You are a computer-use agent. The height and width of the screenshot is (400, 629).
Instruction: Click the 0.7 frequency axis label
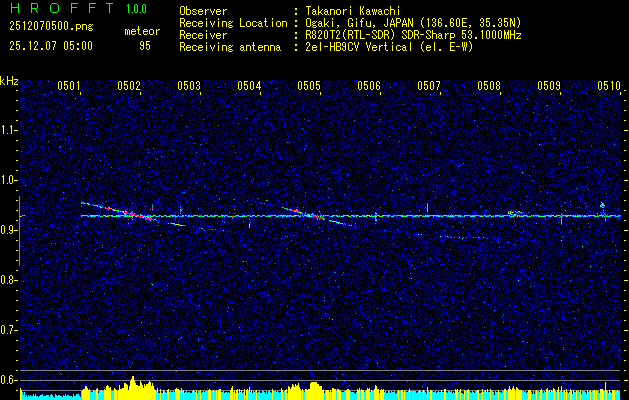click(x=9, y=329)
